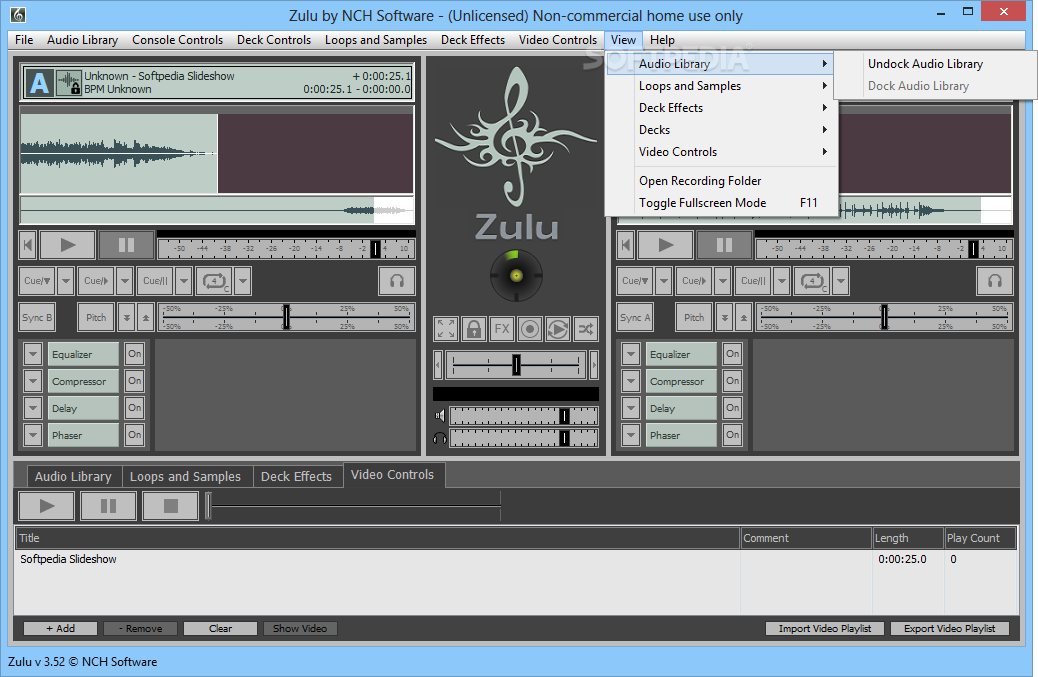Open Deck A loop length dropdown

coord(243,281)
